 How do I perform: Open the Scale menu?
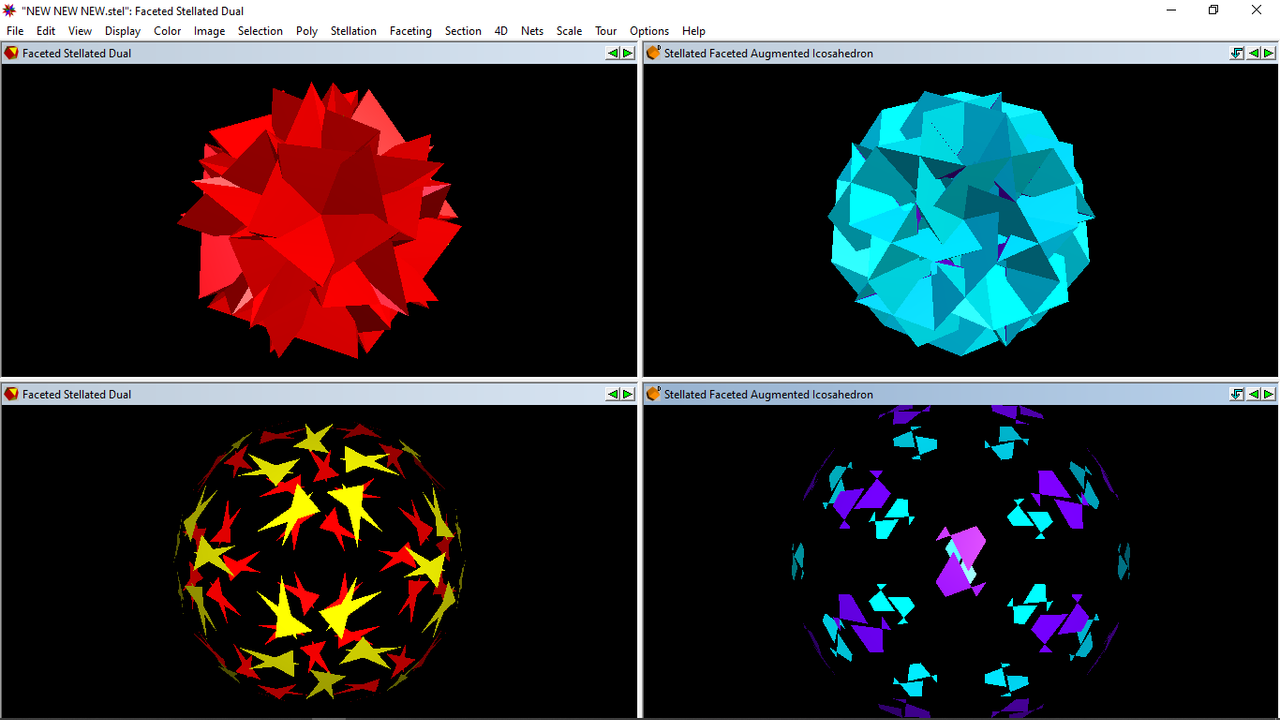point(569,31)
